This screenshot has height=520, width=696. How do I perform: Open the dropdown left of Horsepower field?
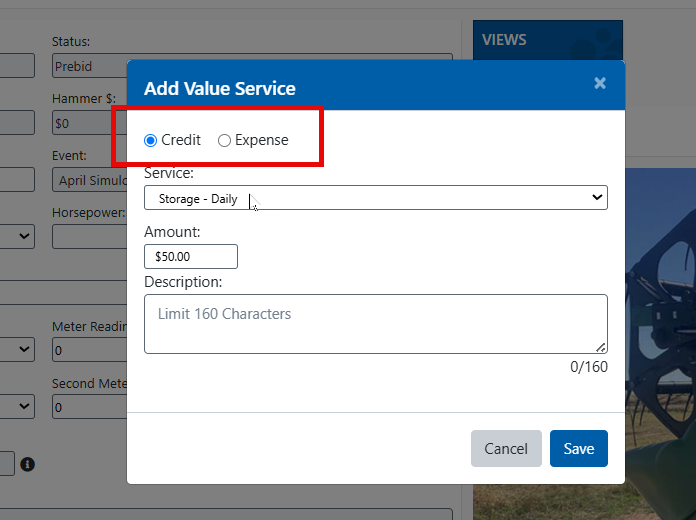pos(17,236)
